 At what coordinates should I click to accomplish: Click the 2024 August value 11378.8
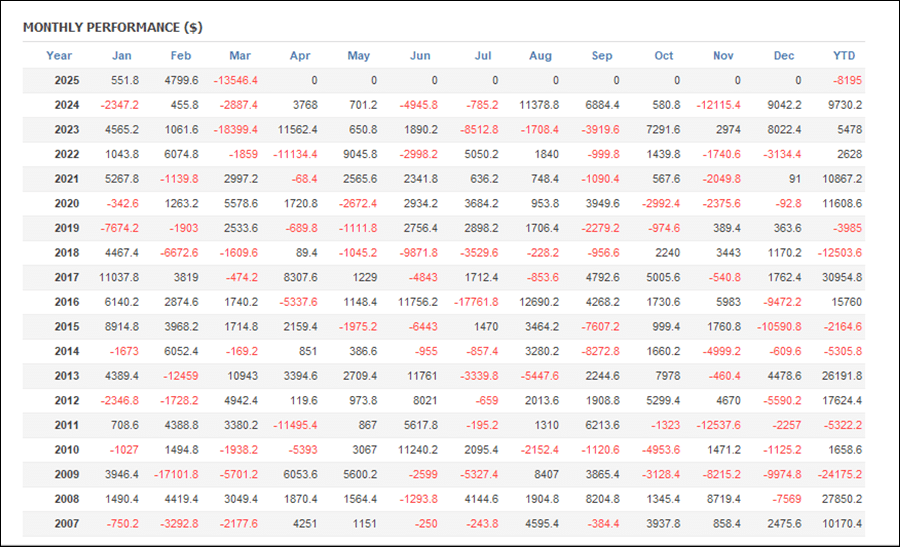tap(538, 105)
